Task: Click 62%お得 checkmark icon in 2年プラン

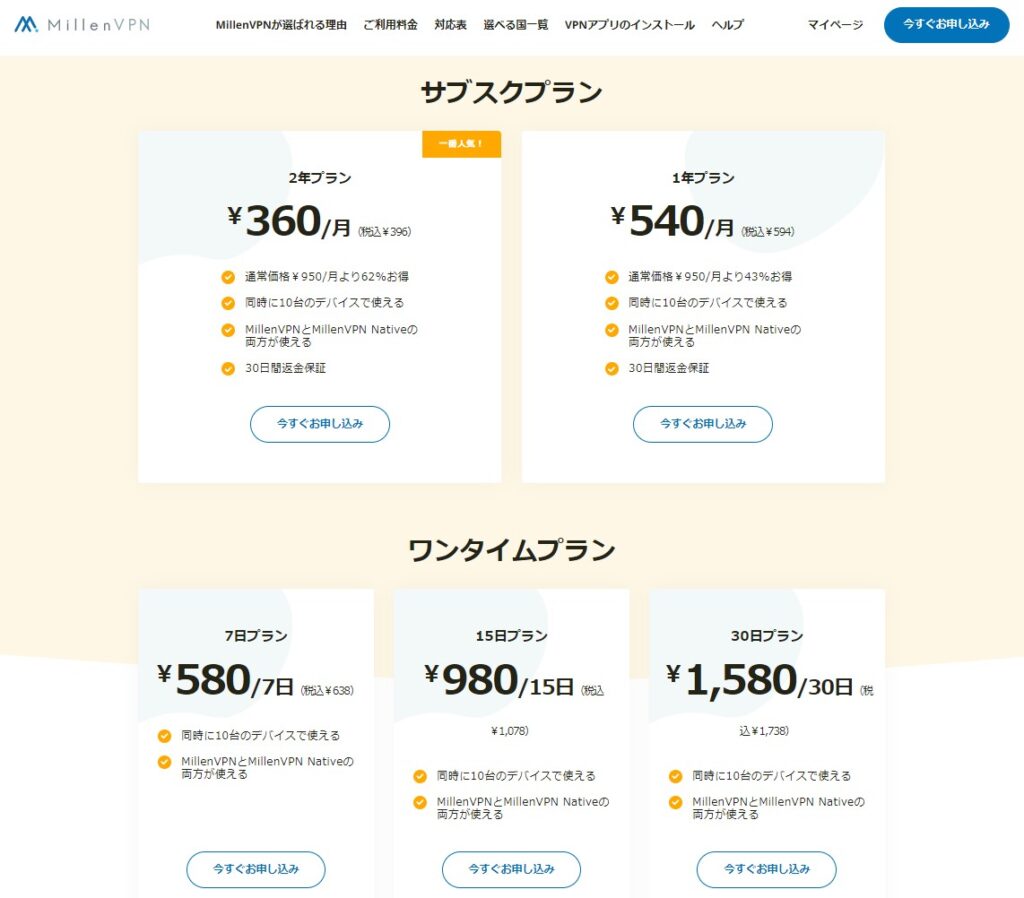Action: (x=228, y=277)
